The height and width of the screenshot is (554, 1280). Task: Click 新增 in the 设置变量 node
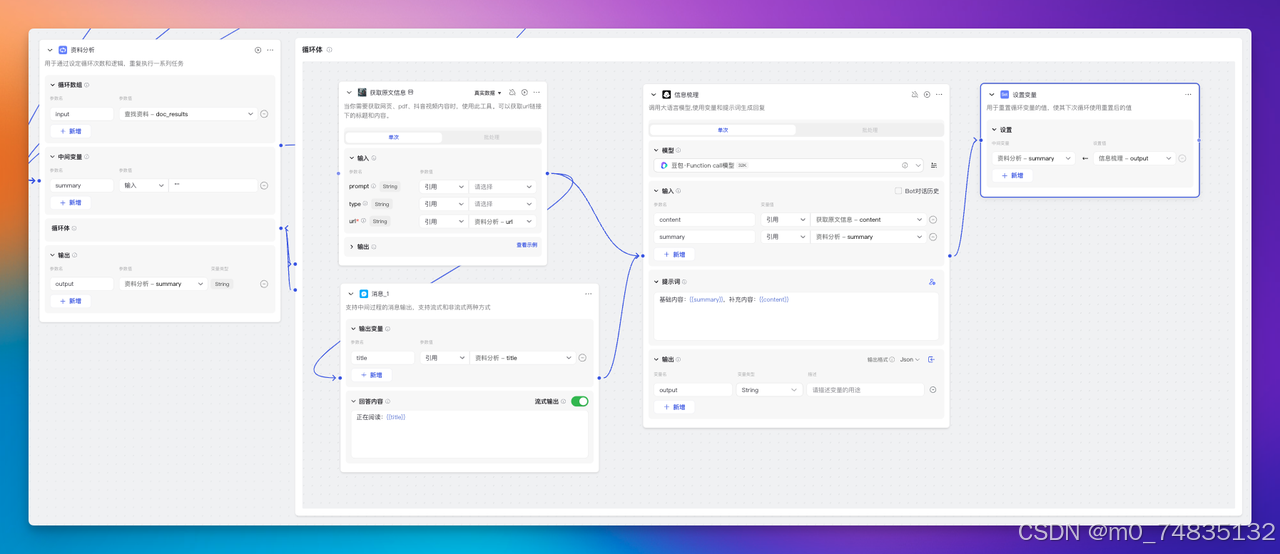pos(1012,175)
